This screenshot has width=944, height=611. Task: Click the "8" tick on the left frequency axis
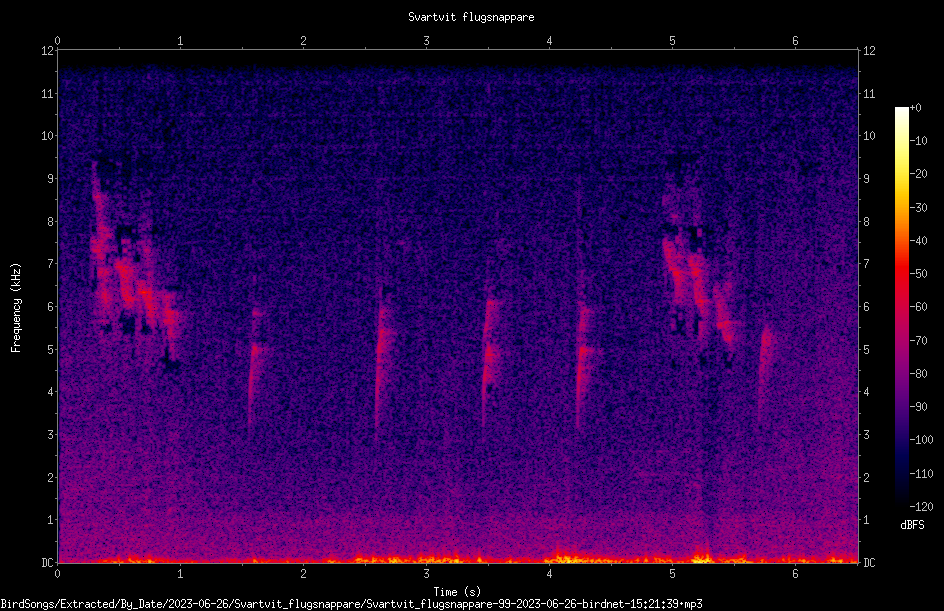pyautogui.click(x=50, y=222)
